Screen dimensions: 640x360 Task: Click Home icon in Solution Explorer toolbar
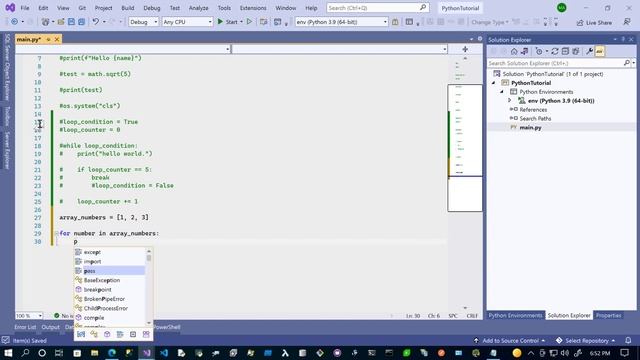[x=514, y=51]
